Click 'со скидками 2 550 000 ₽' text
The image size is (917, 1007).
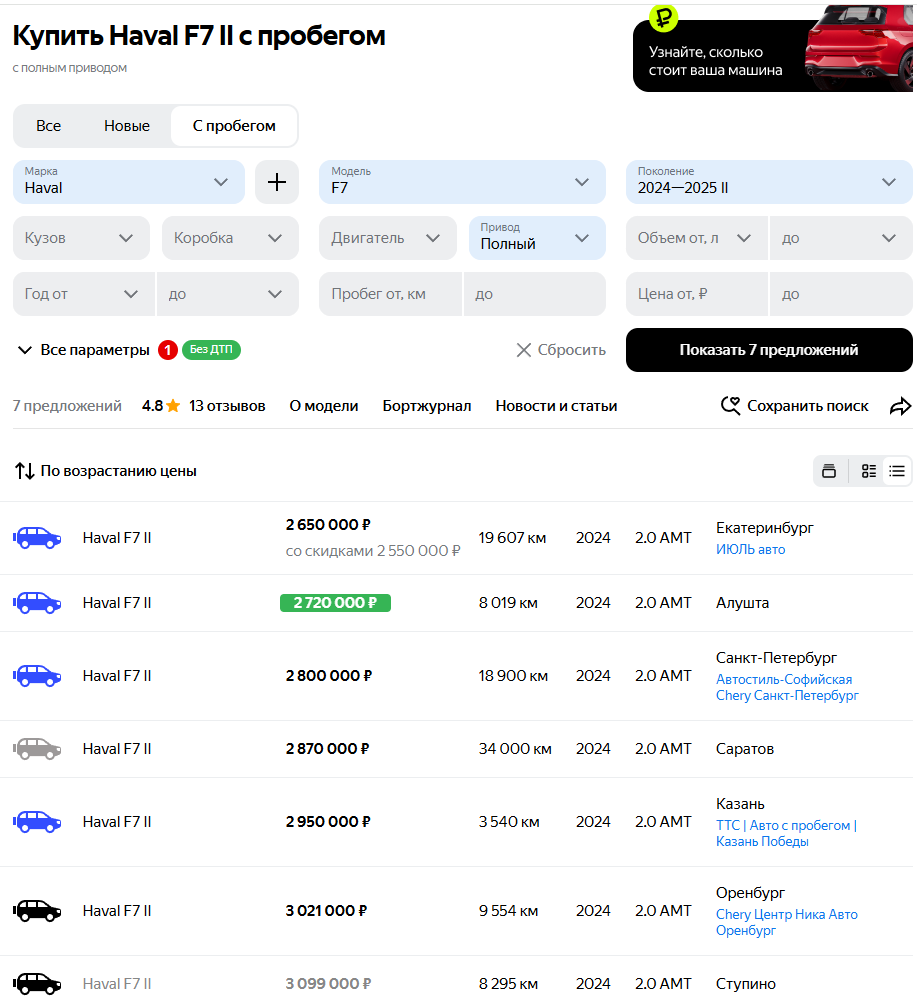[x=373, y=551]
